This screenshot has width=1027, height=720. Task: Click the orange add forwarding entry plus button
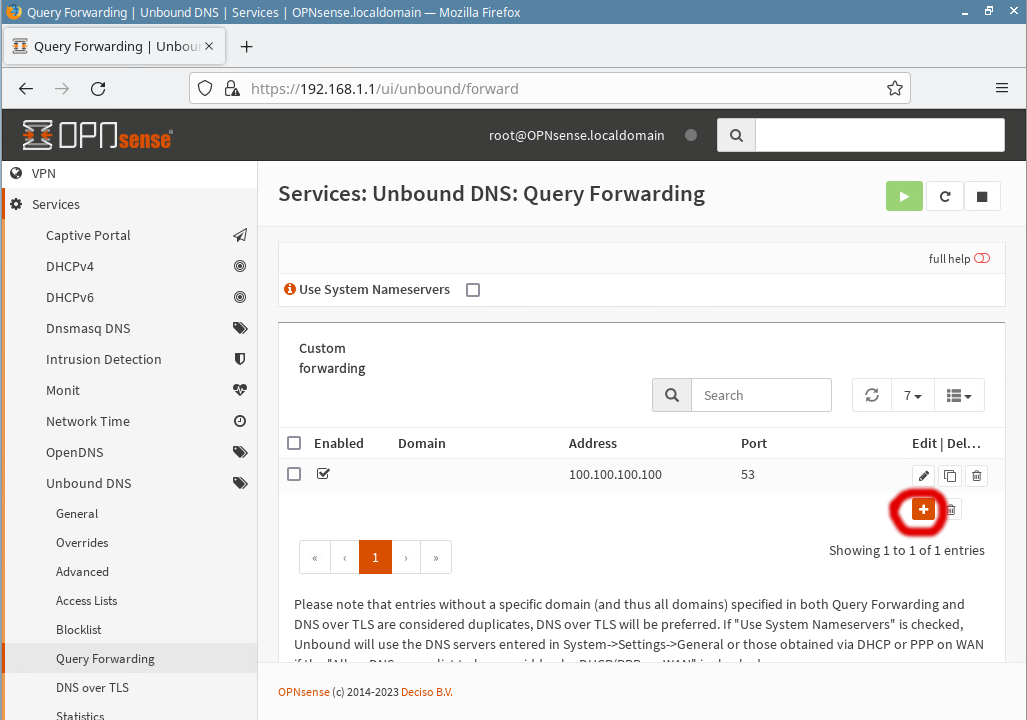[x=923, y=510]
